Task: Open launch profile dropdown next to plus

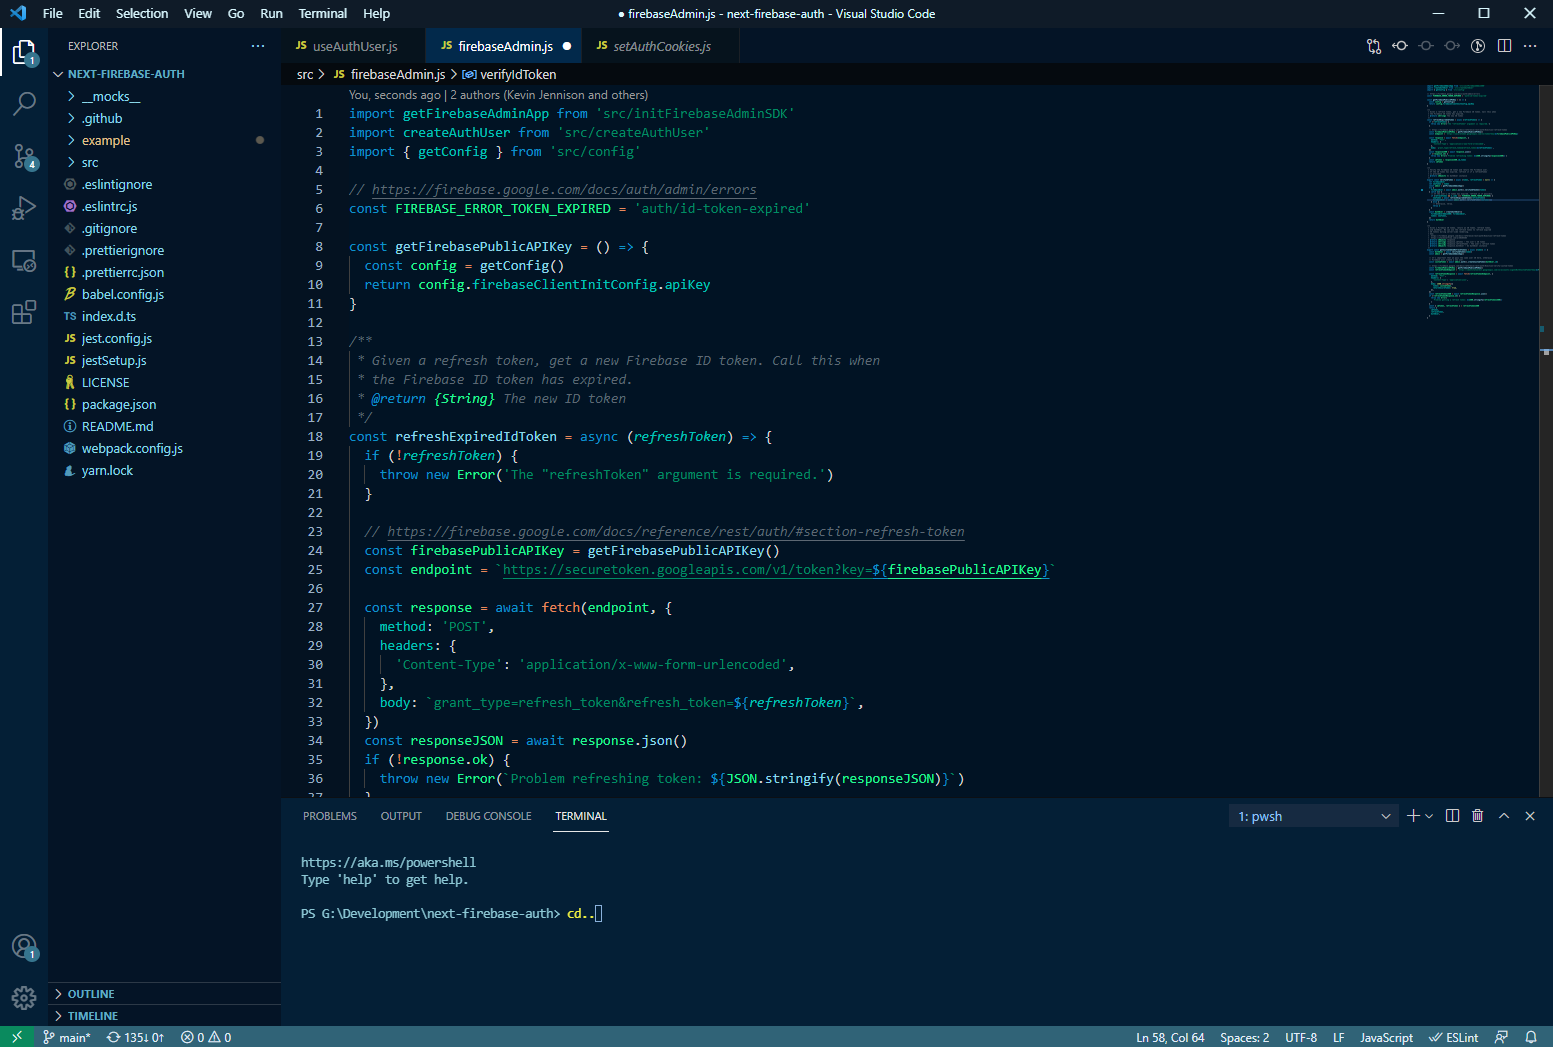Action: tap(1429, 816)
